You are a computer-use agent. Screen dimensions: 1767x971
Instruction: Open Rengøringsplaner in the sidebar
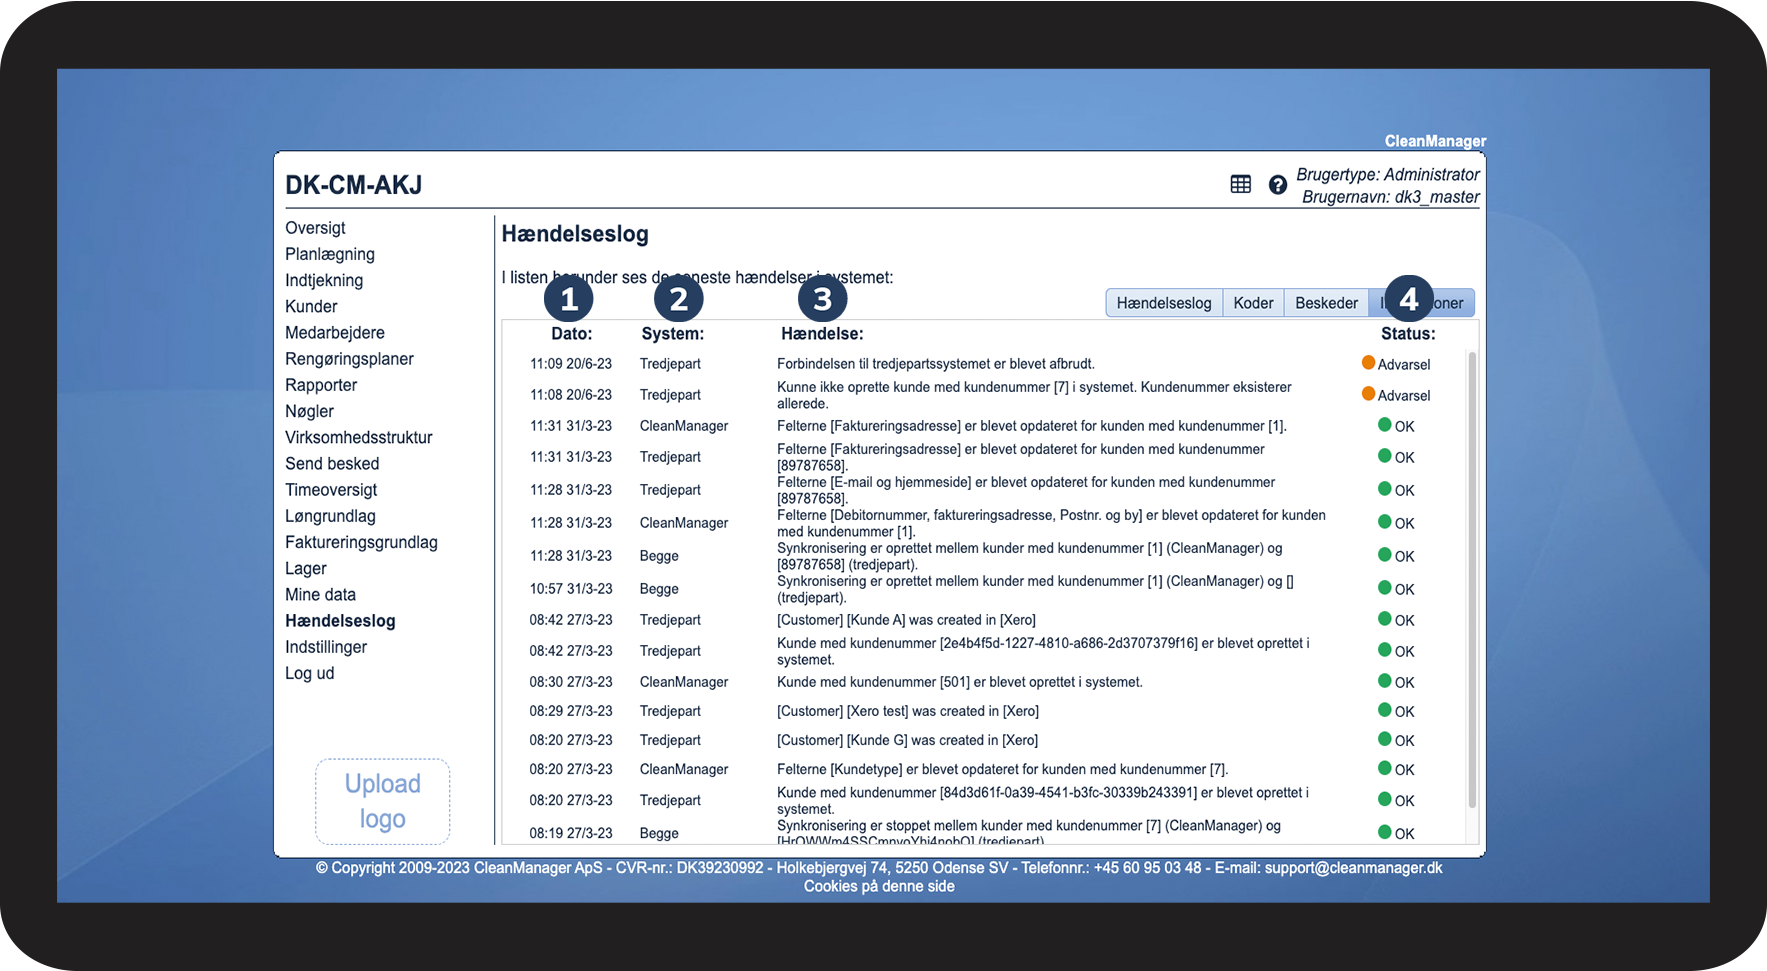349,359
